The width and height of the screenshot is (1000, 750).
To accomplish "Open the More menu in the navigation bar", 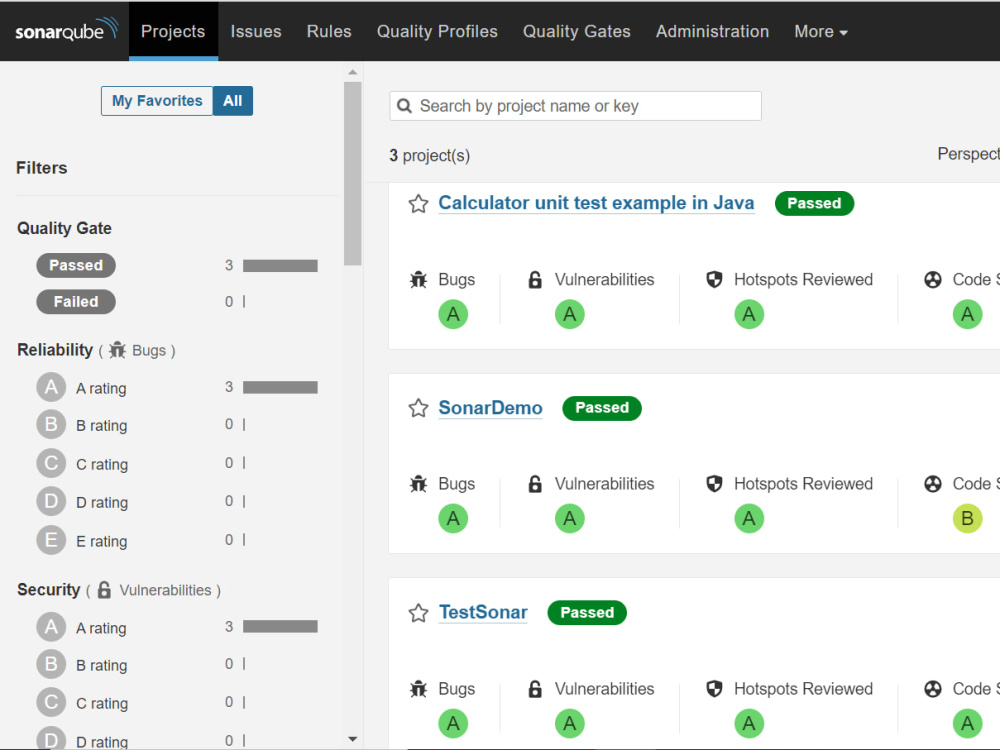I will [x=820, y=31].
